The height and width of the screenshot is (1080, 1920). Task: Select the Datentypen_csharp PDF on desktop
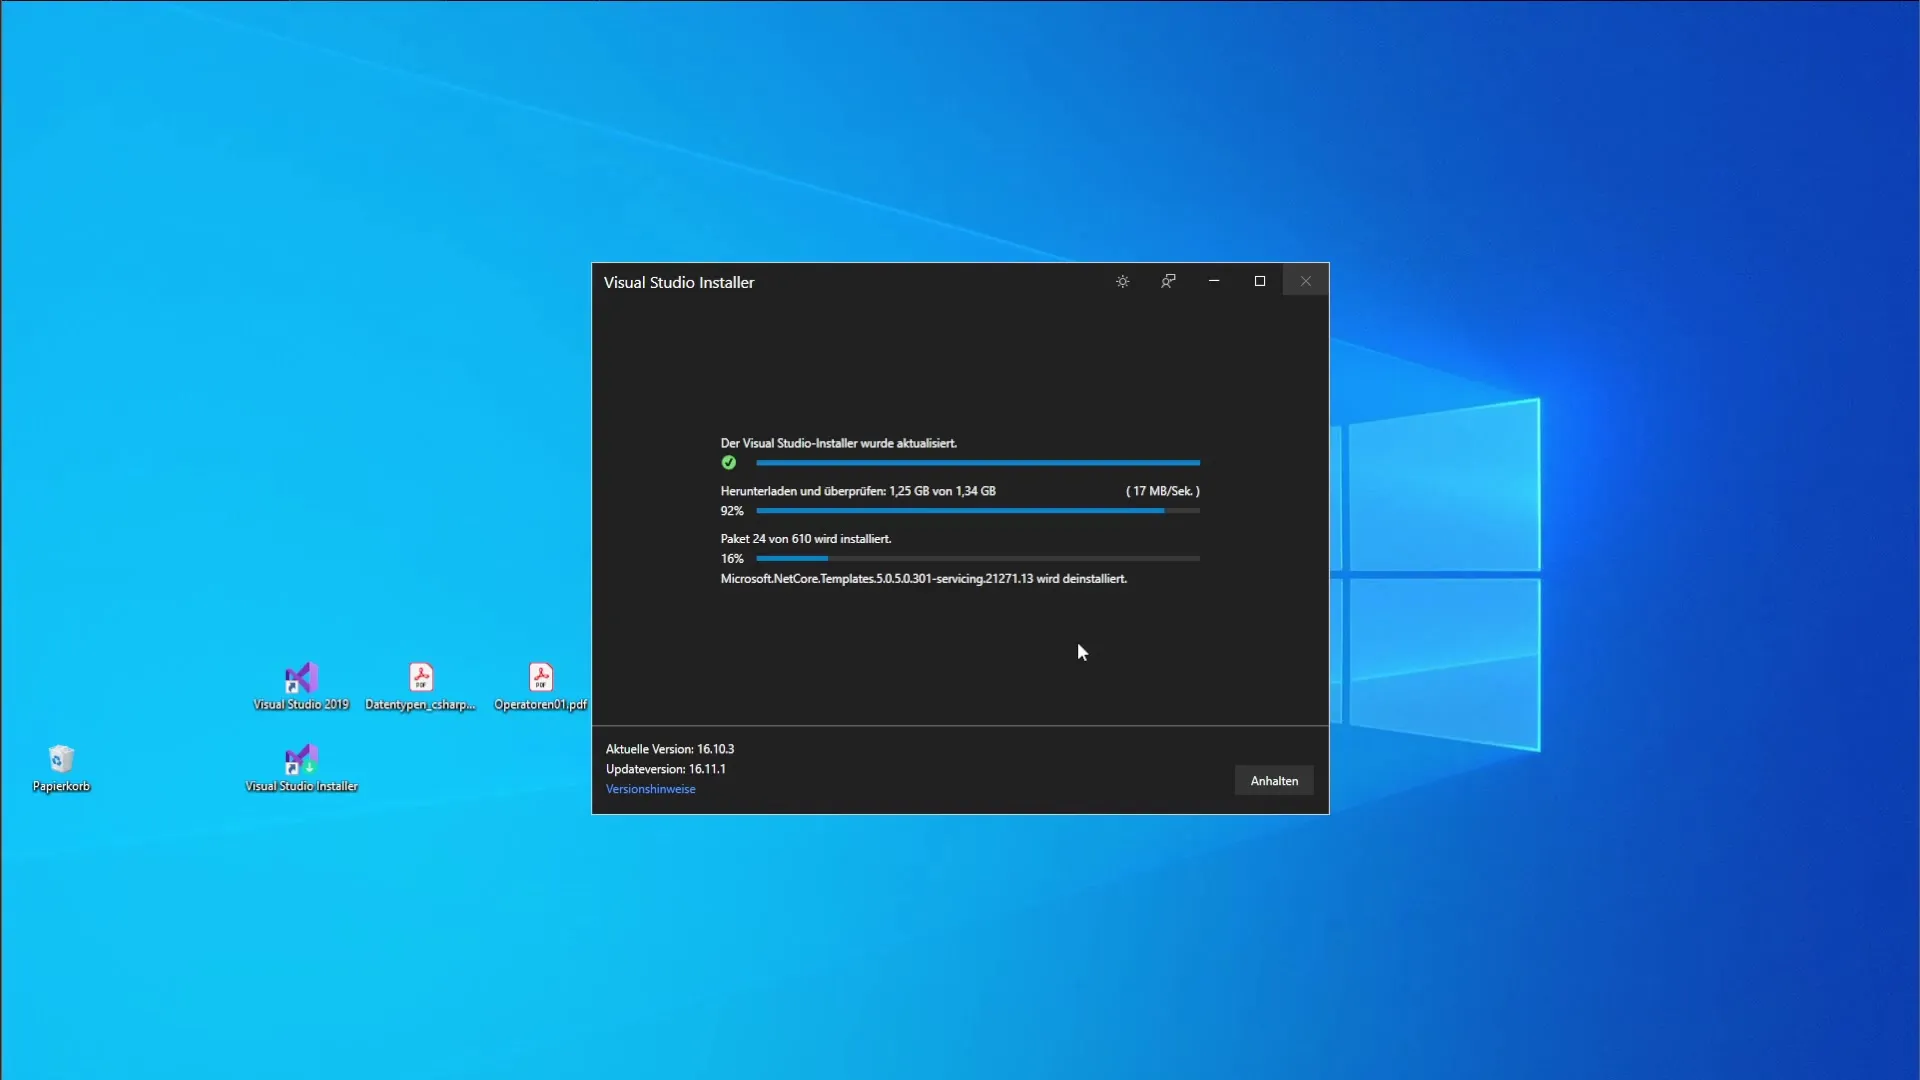pos(421,686)
